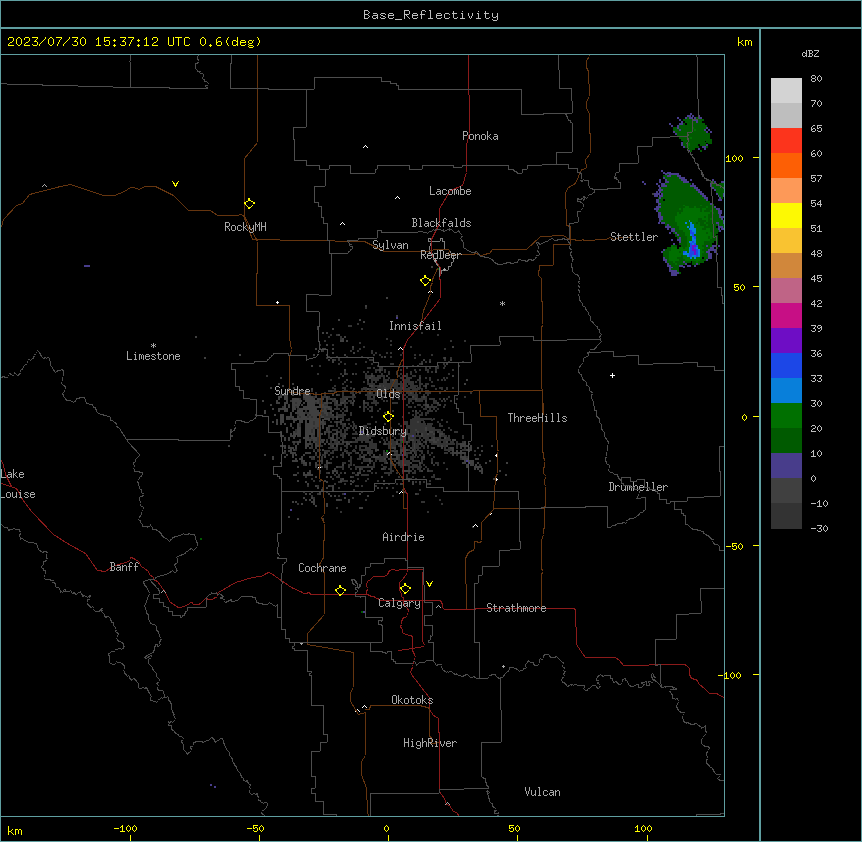Click the Calgary city label
The image size is (862, 842).
coord(400,603)
